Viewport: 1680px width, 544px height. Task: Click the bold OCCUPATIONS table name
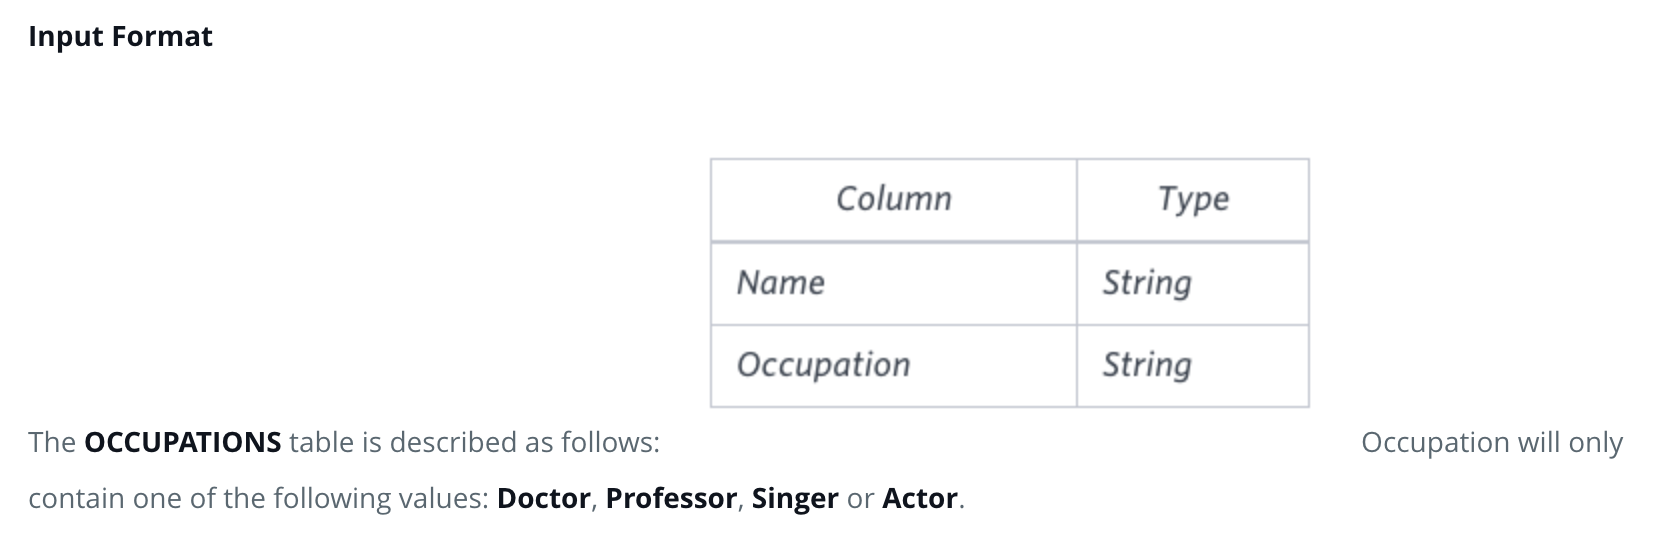pyautogui.click(x=183, y=442)
